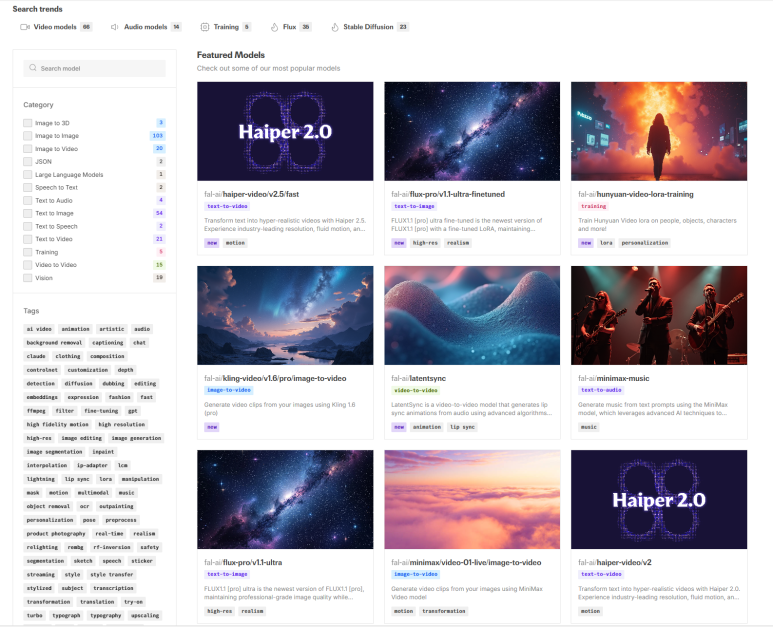
Task: Click the 'Search trends' label
Action: pos(37,9)
